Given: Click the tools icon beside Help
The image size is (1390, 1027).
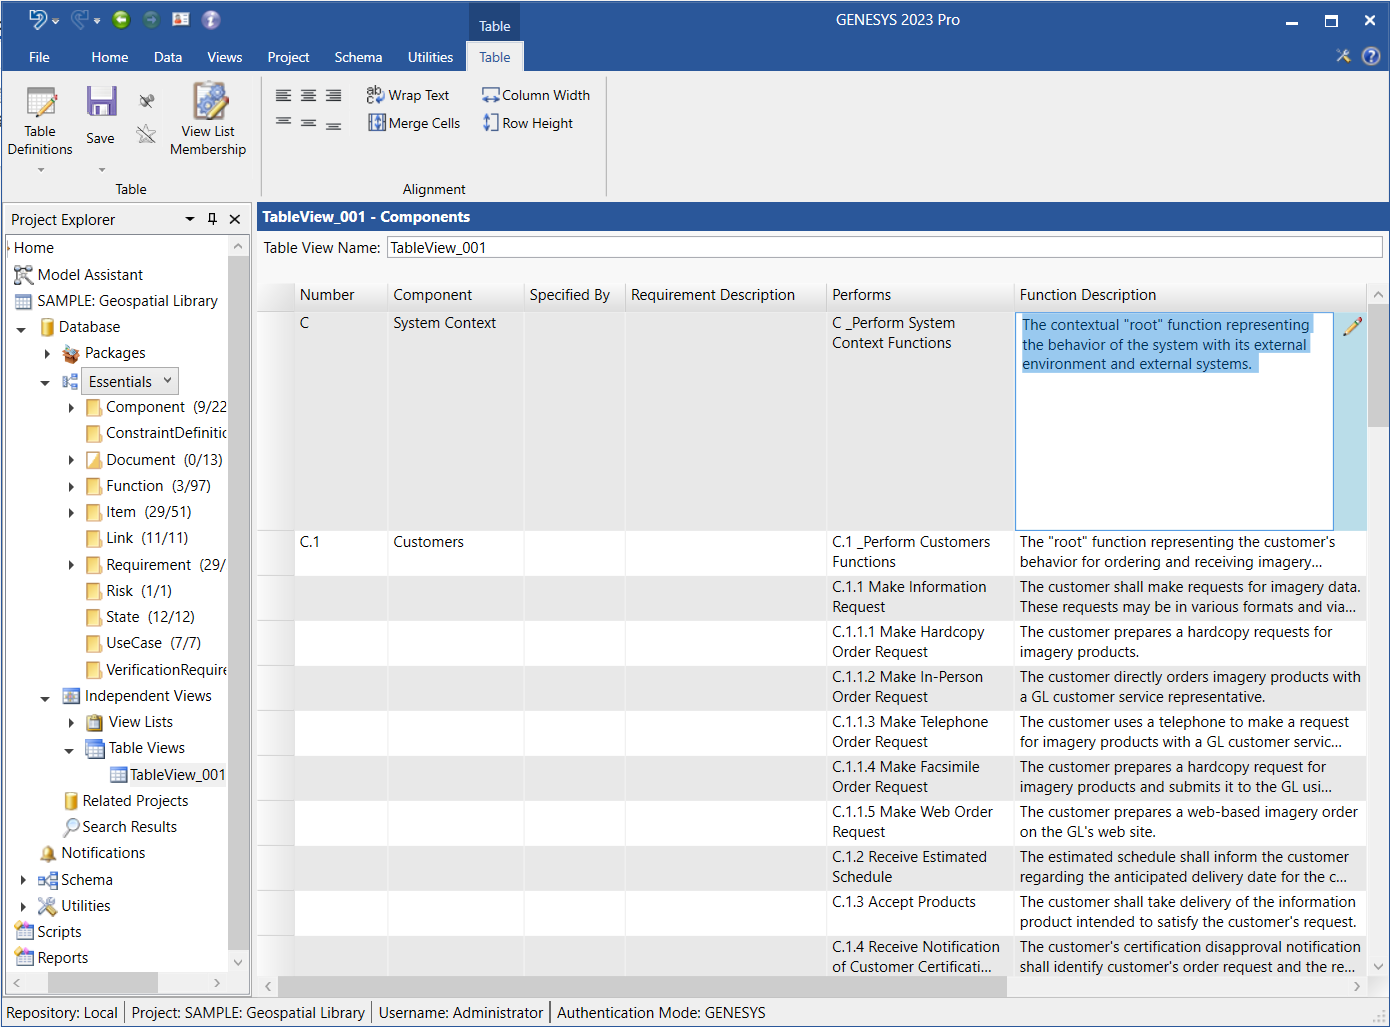Looking at the screenshot, I should point(1343,56).
